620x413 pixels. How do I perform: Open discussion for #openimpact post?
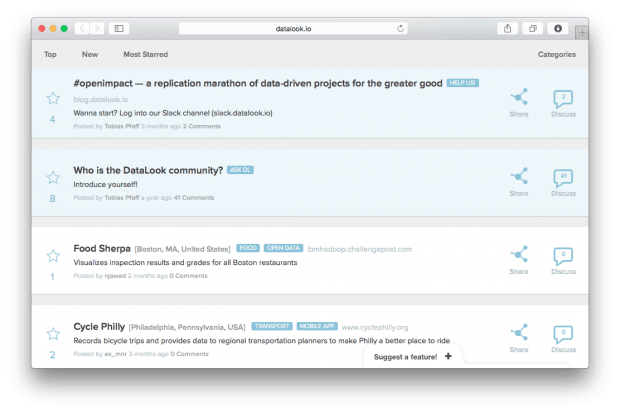(x=563, y=97)
